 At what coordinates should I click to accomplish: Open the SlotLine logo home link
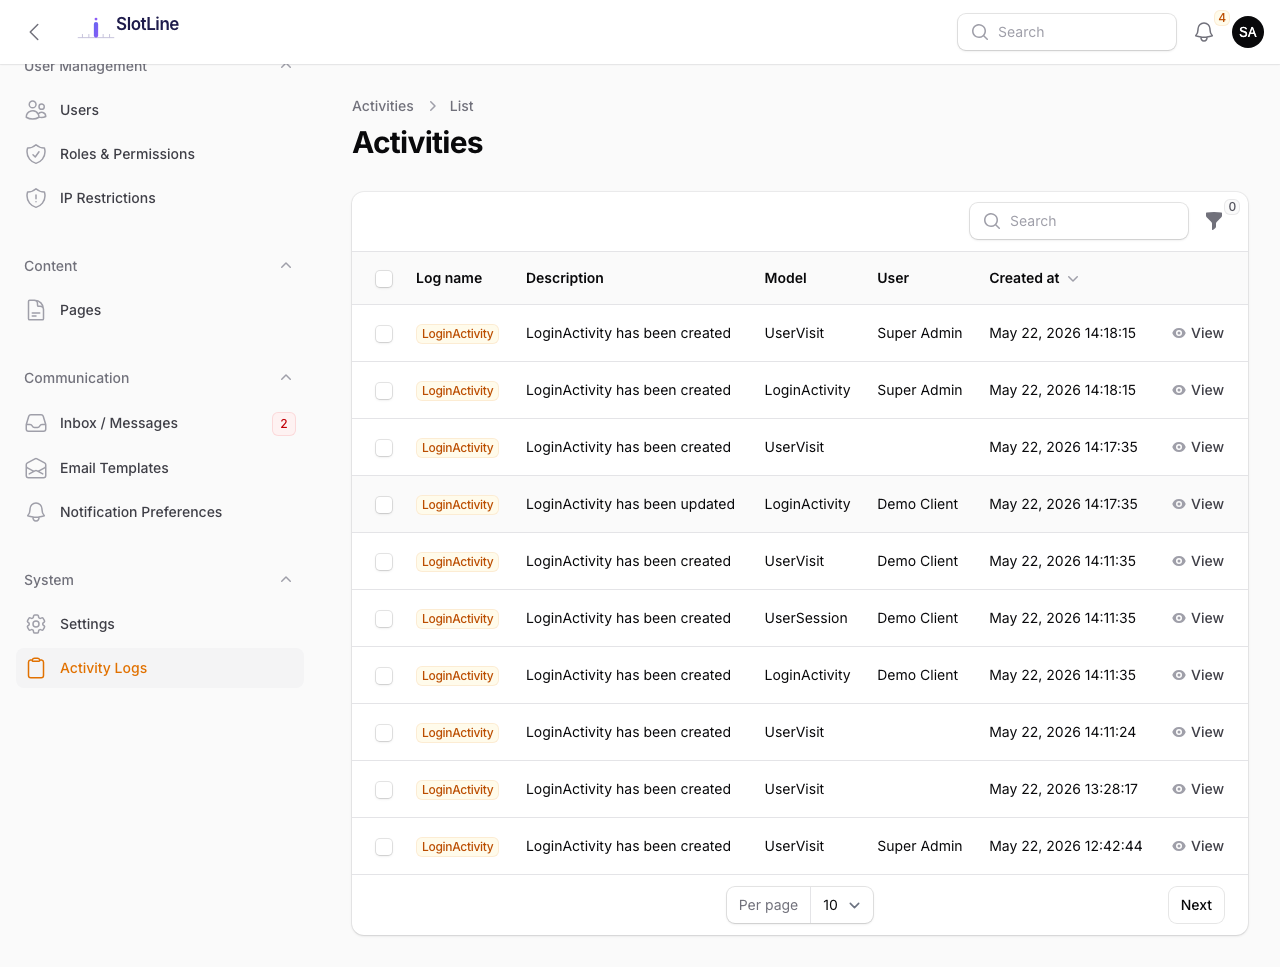[128, 27]
